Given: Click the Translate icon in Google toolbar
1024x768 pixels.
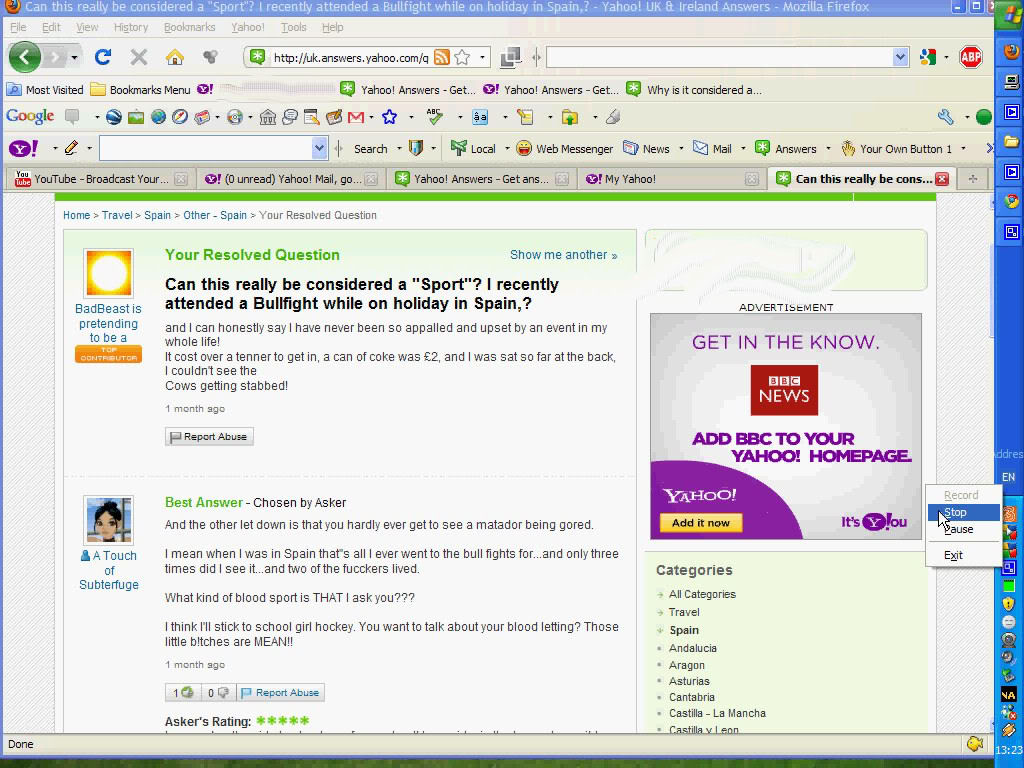Looking at the screenshot, I should click(480, 118).
